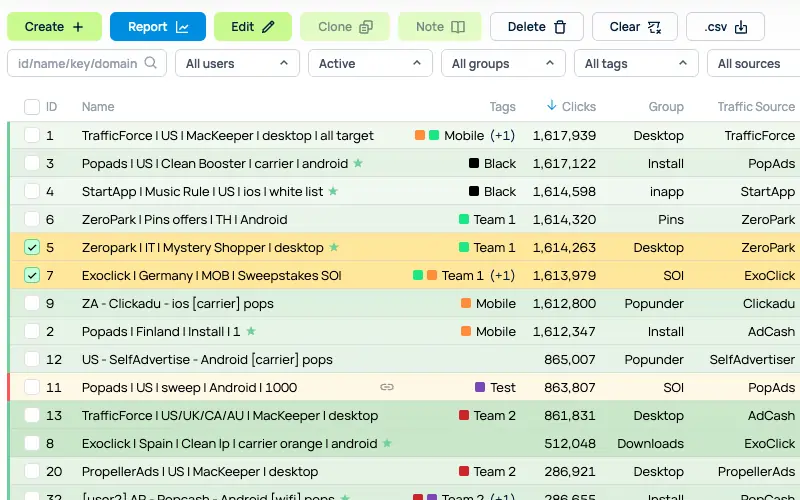The width and height of the screenshot is (800, 500).
Task: Click star icon on Zeropark Mystery Shopper row
Action: coord(334,247)
